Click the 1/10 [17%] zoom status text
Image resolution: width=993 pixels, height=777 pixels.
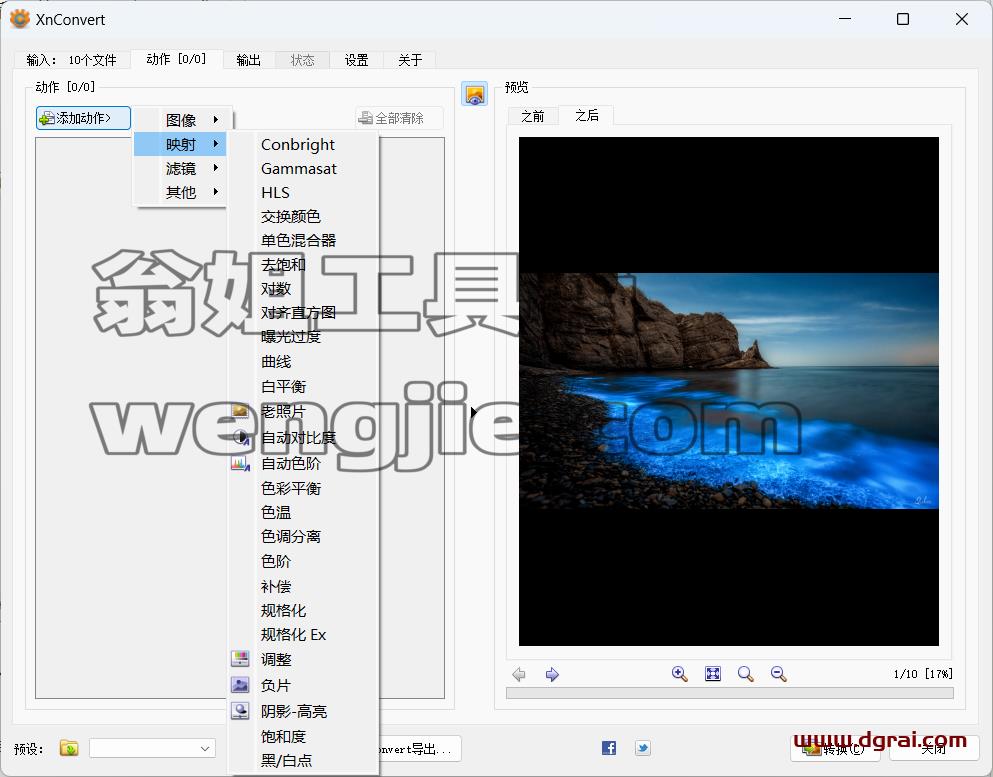pos(923,674)
